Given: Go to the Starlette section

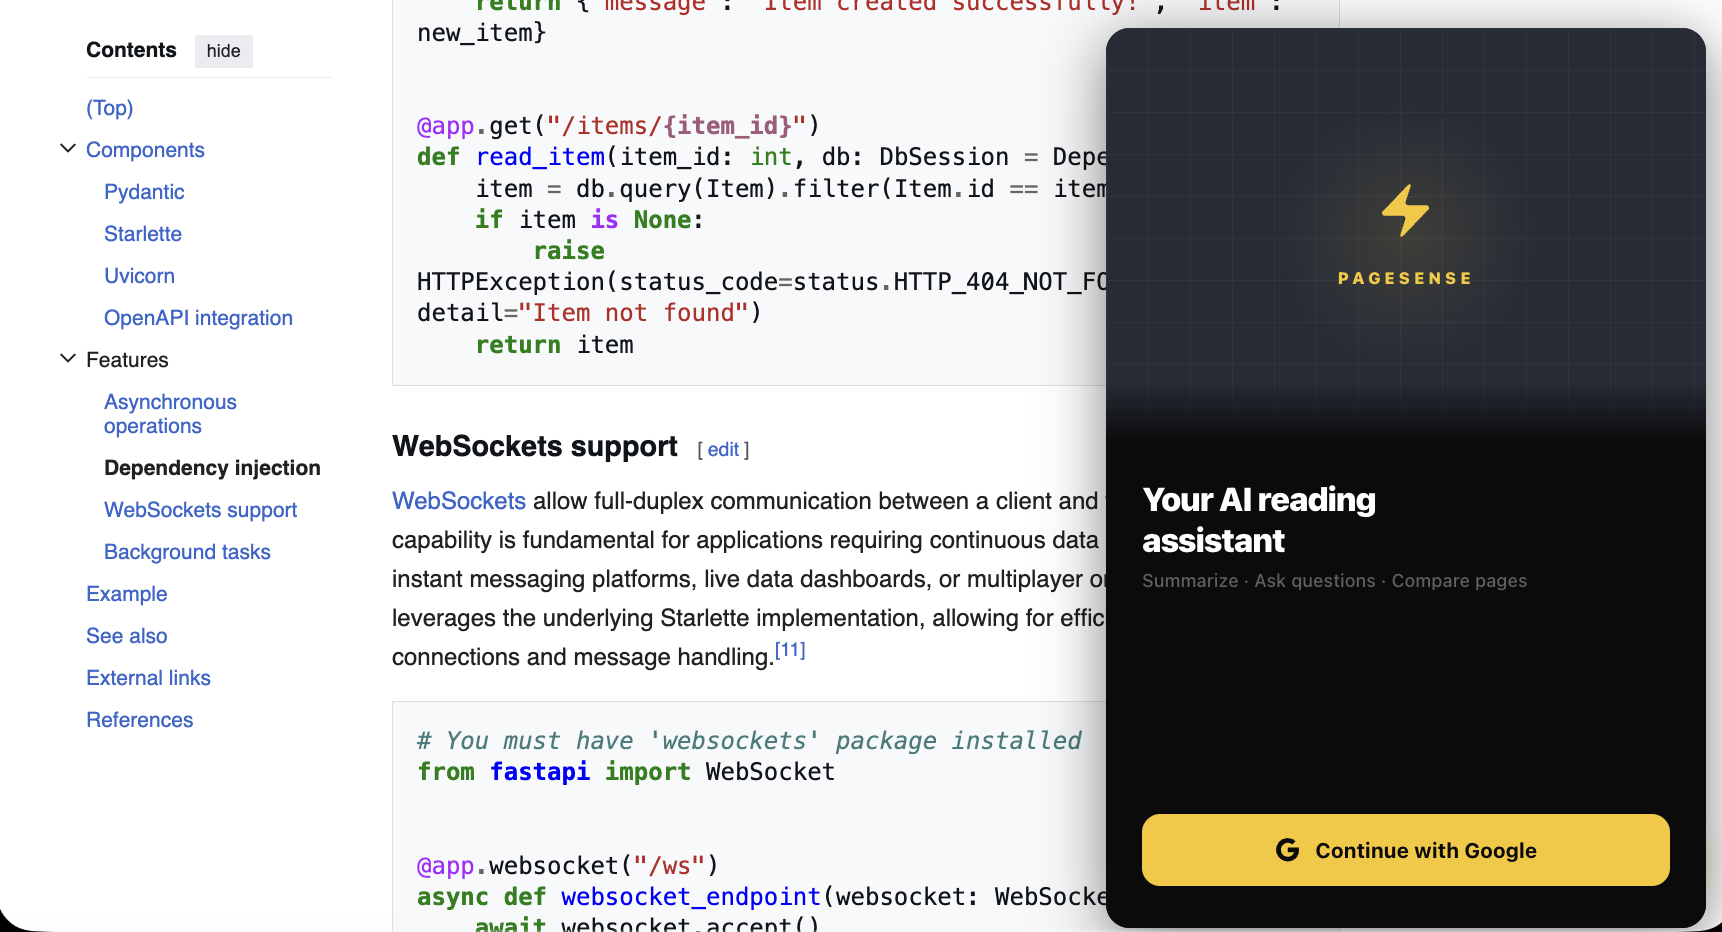Looking at the screenshot, I should click(x=143, y=234).
